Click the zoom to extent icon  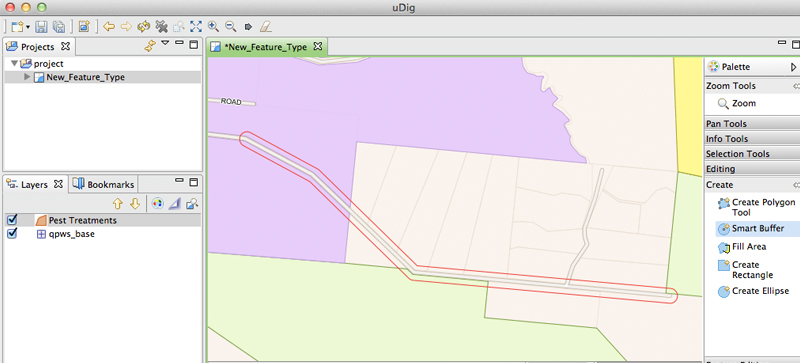[196, 27]
